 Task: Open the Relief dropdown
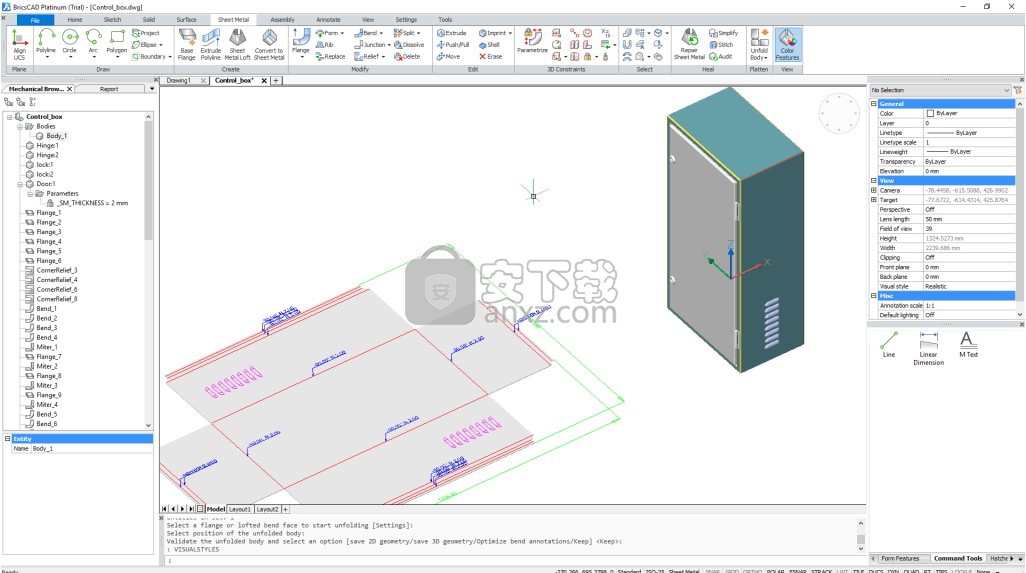[382, 56]
